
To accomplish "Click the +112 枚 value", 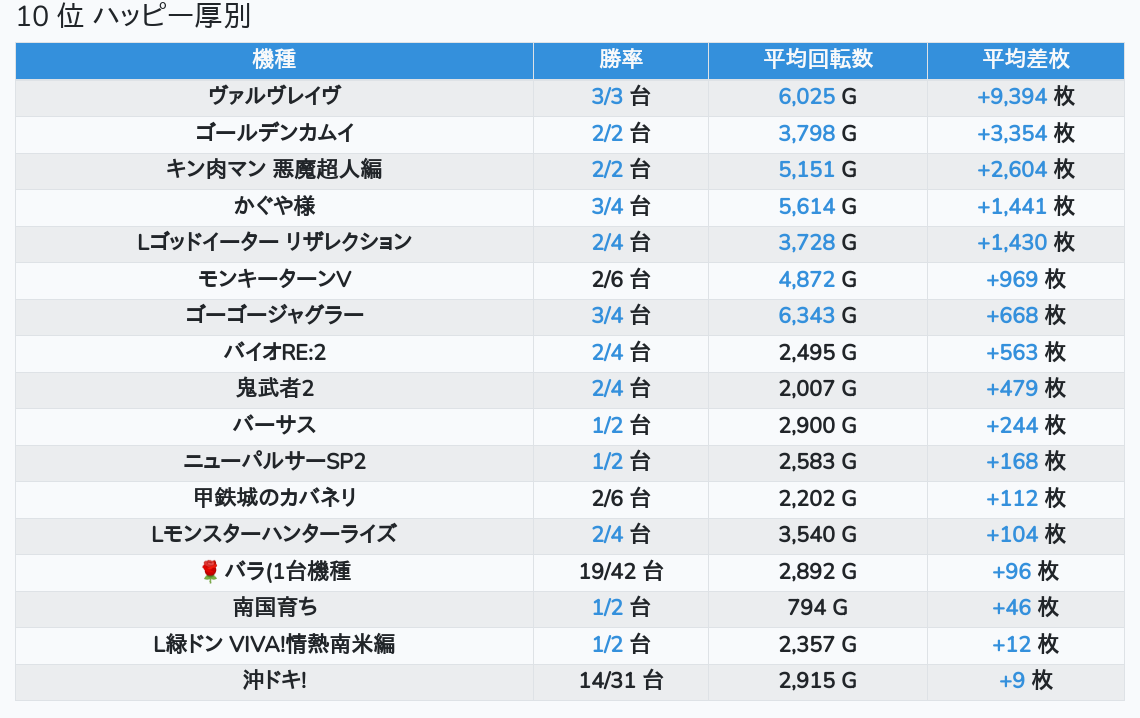I will coord(1026,498).
